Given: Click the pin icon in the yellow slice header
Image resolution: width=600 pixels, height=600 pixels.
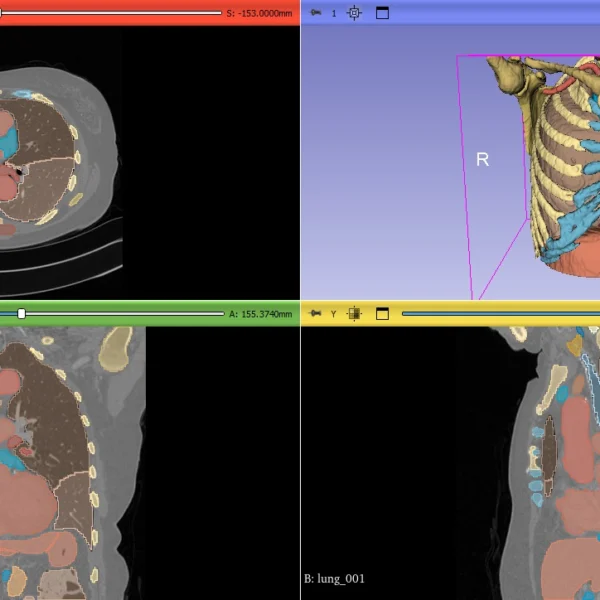Looking at the screenshot, I should 315,314.
